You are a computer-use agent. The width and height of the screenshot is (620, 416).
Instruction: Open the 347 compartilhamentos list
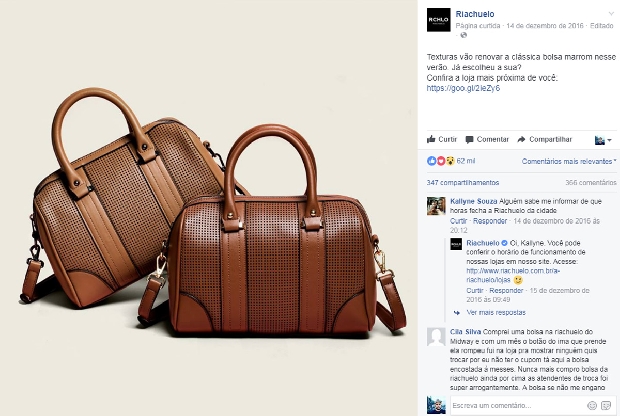(463, 183)
